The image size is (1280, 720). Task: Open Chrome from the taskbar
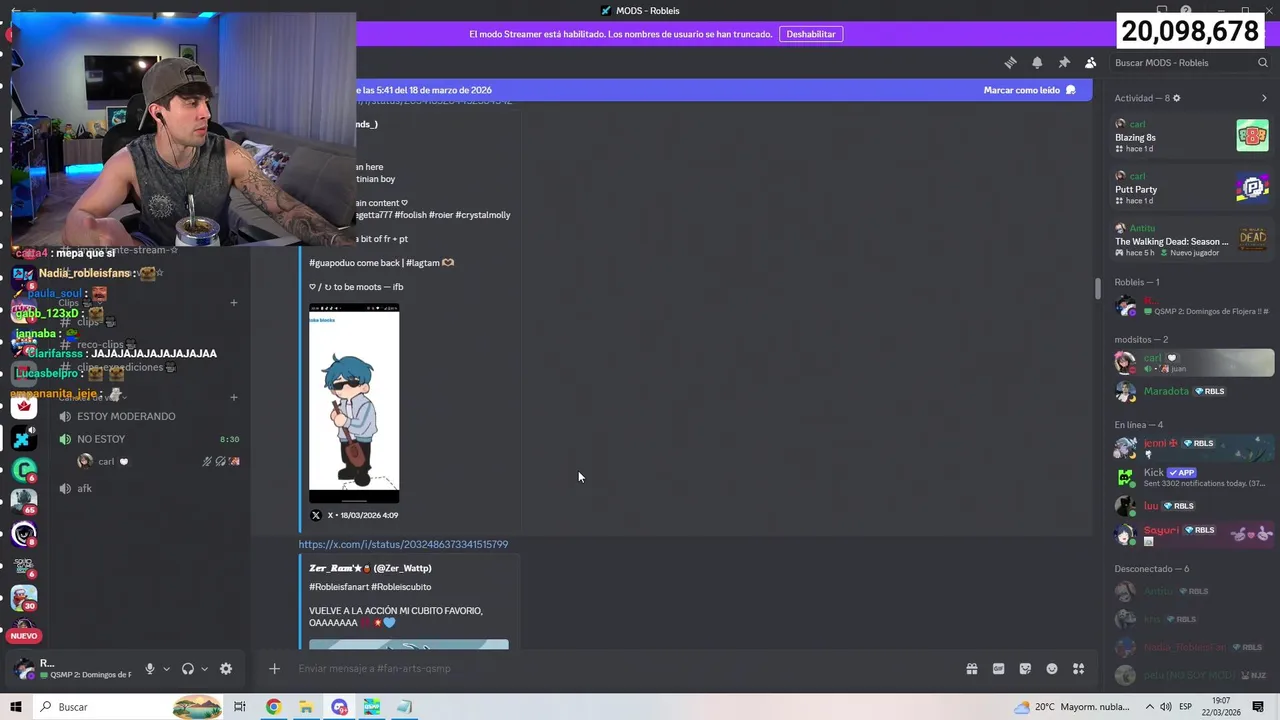tap(273, 707)
